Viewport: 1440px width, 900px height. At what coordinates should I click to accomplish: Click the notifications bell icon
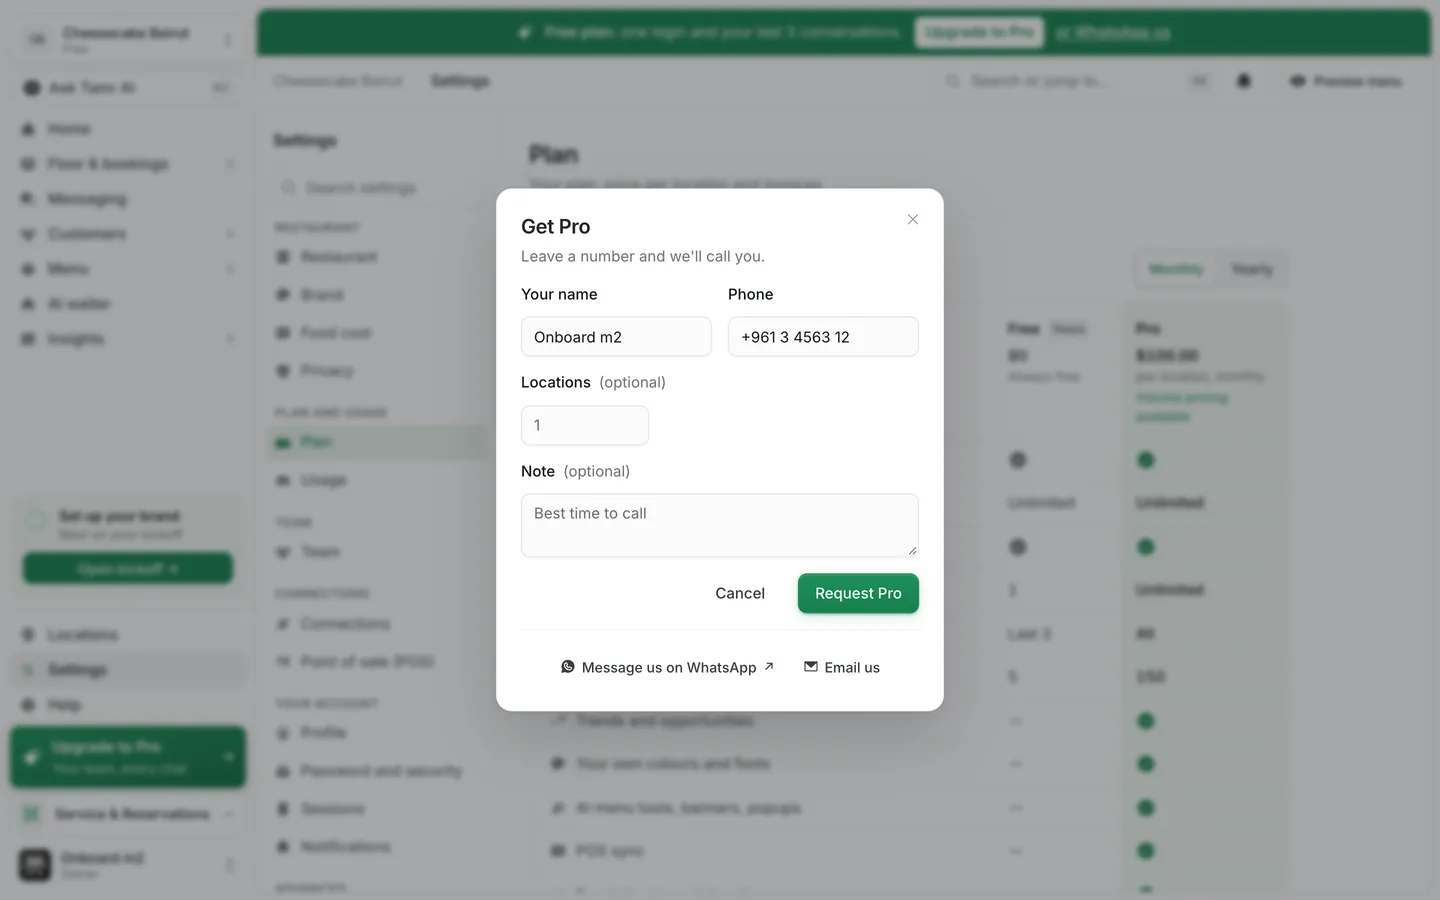1244,81
